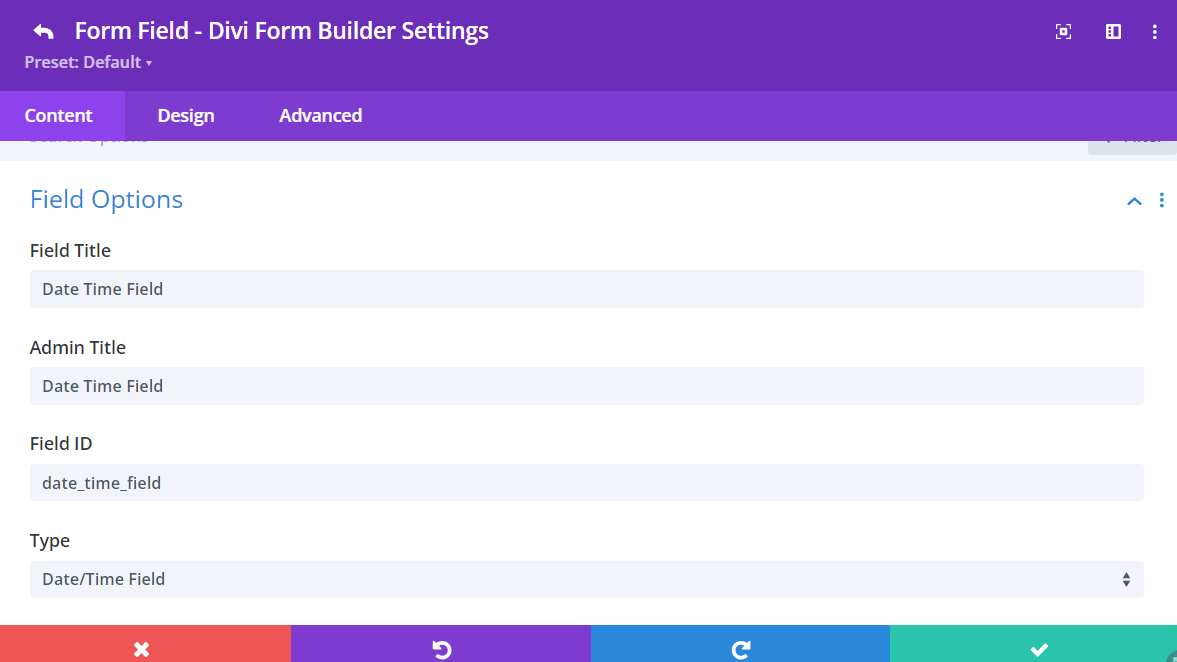1177x662 pixels.
Task: Click the Type field stepper arrows
Action: click(1126, 579)
